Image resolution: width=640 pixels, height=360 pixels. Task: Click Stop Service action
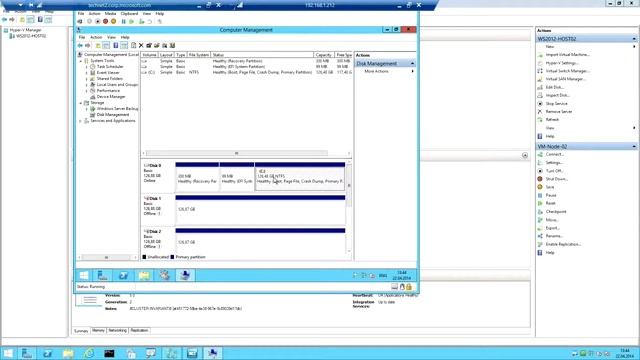click(x=556, y=103)
